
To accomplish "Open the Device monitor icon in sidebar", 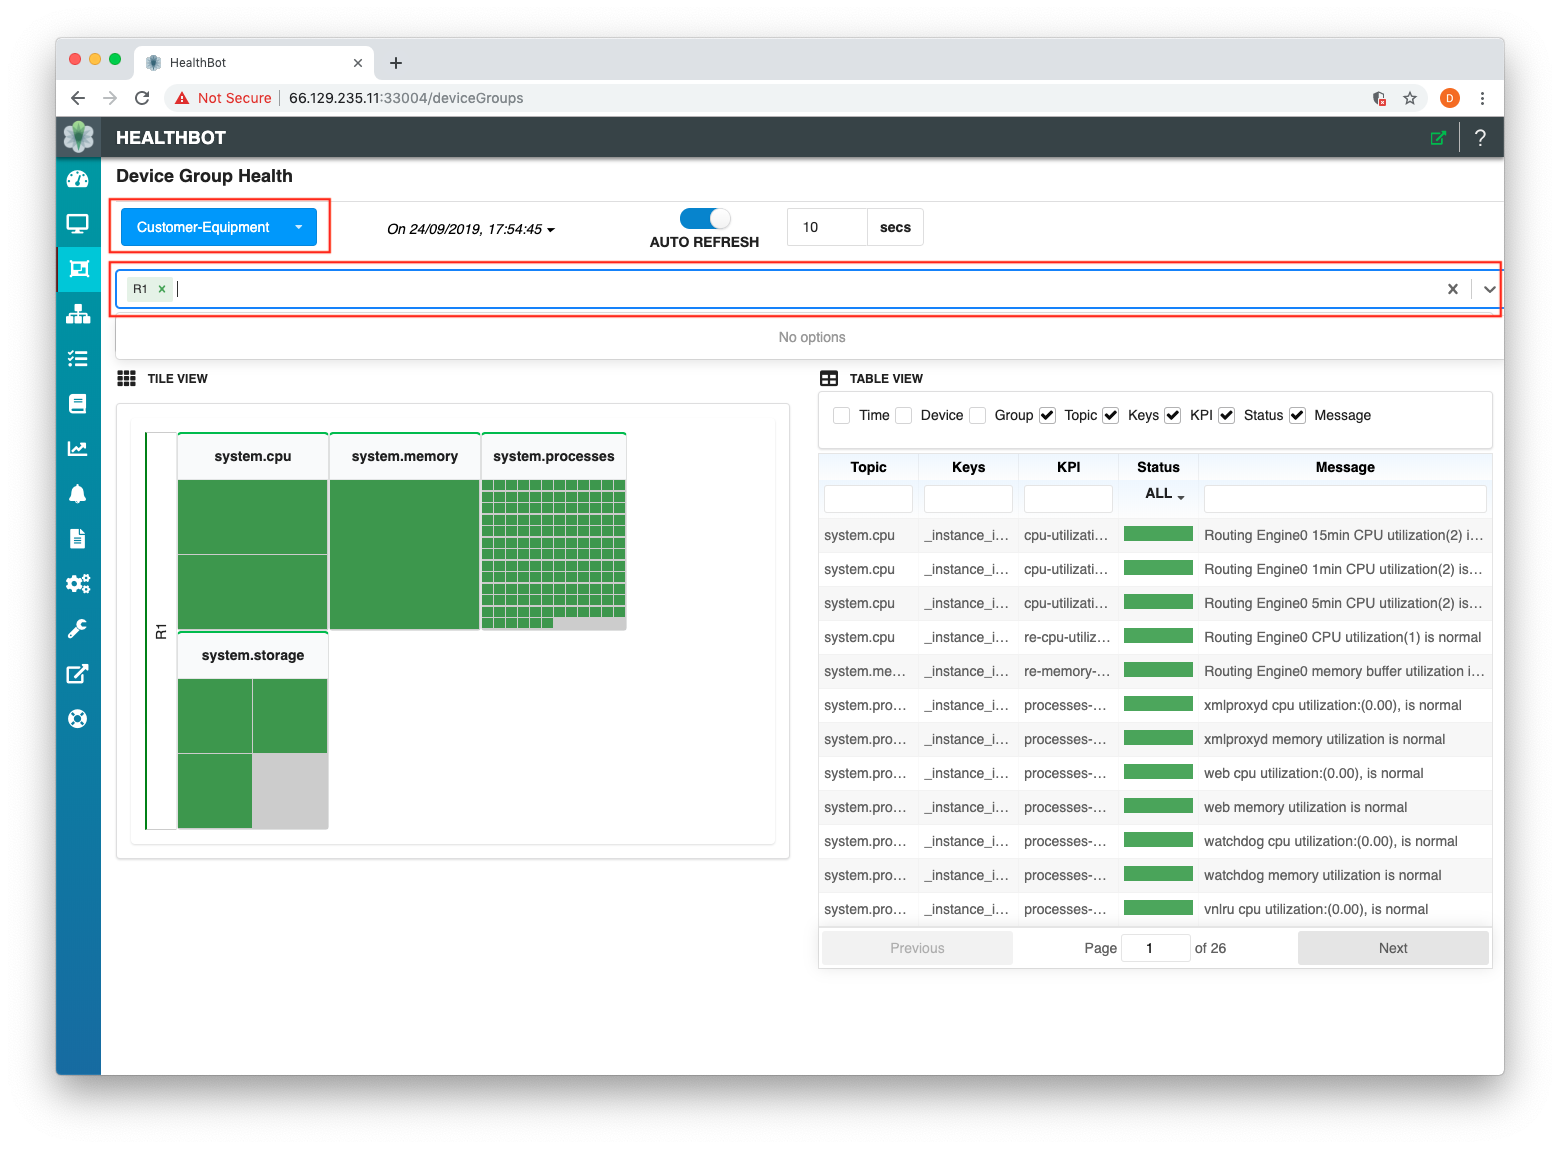I will [x=78, y=224].
